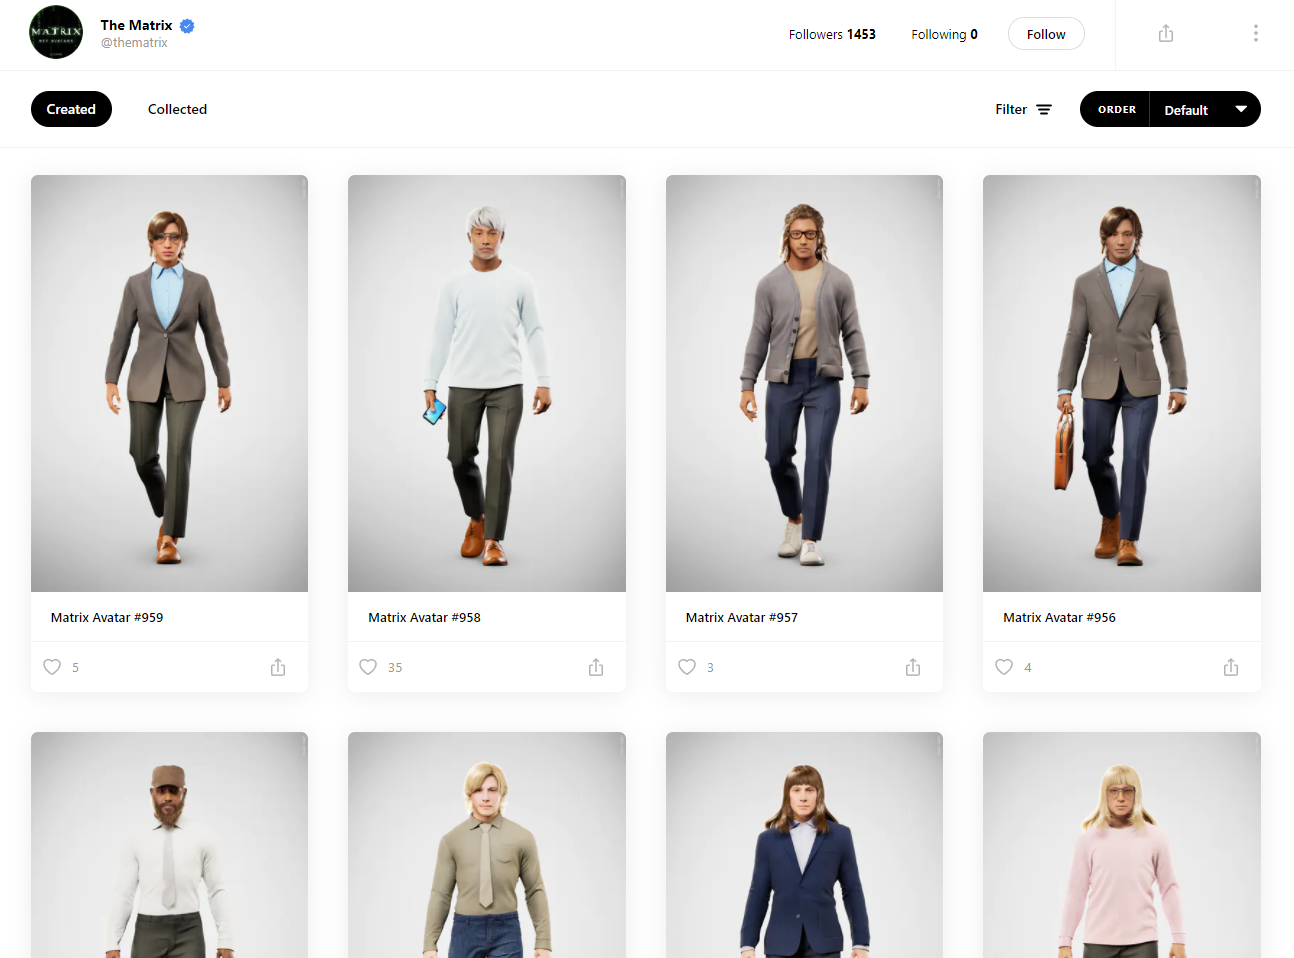Open Matrix Avatar #959 image
This screenshot has height=958, width=1294.
tap(169, 383)
